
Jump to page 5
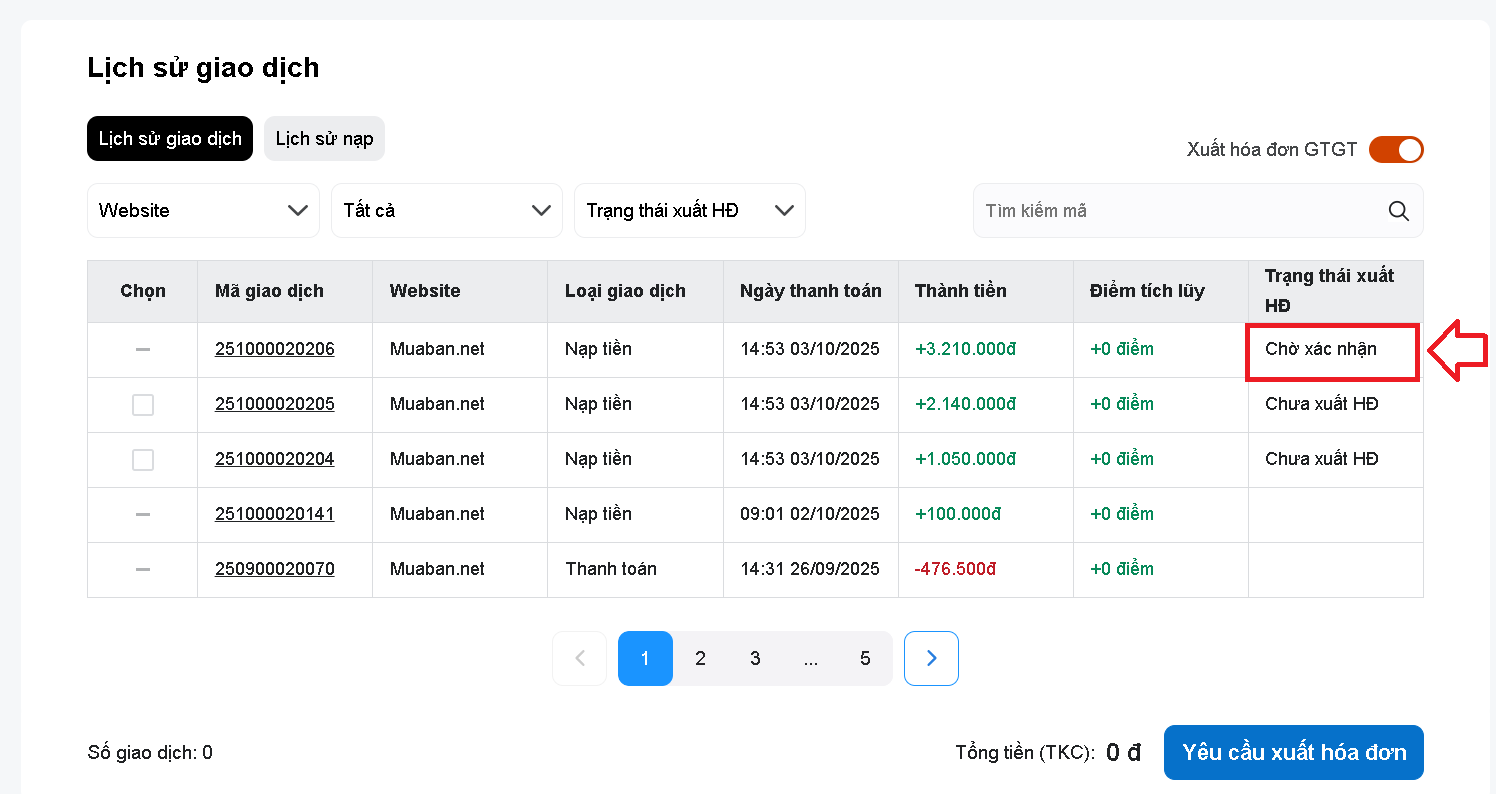865,658
